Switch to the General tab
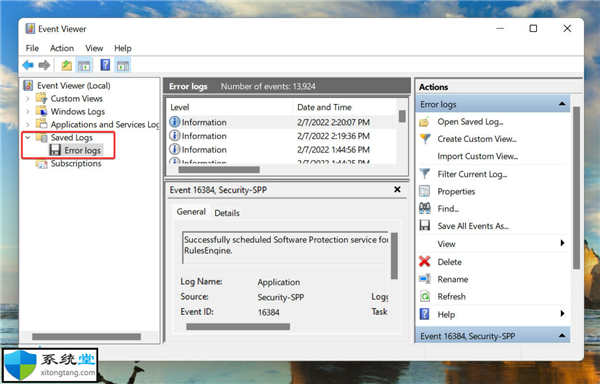The width and height of the screenshot is (600, 384). [x=191, y=212]
